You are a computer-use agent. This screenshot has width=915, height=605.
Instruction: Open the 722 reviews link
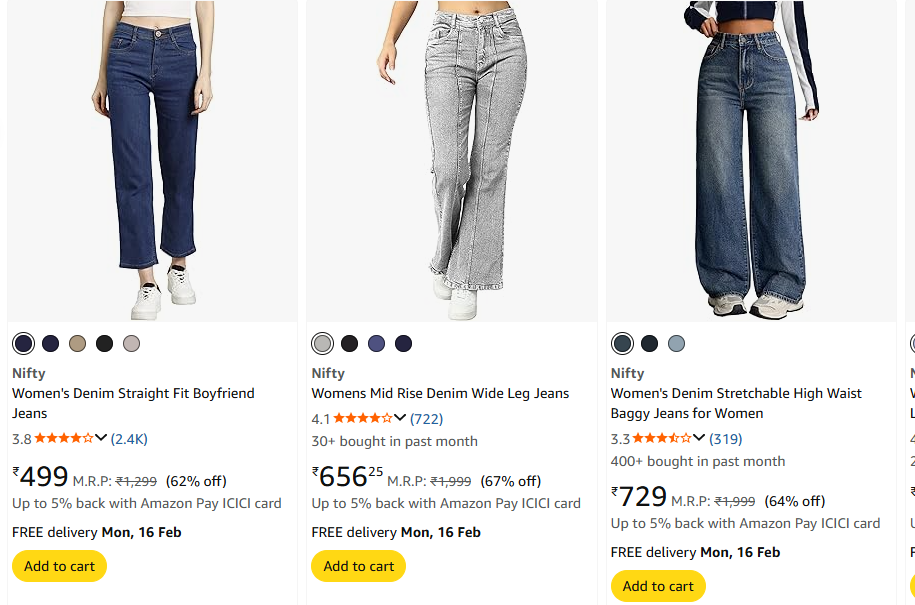click(426, 418)
